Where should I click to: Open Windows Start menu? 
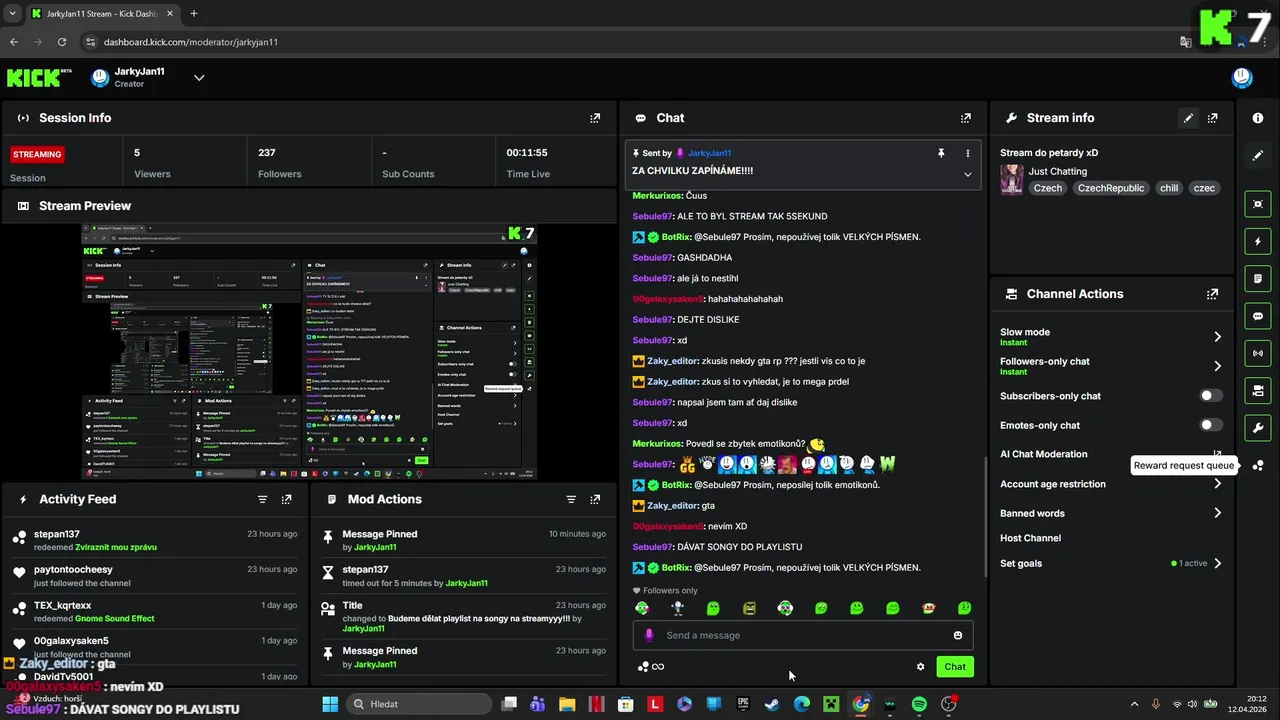point(330,704)
